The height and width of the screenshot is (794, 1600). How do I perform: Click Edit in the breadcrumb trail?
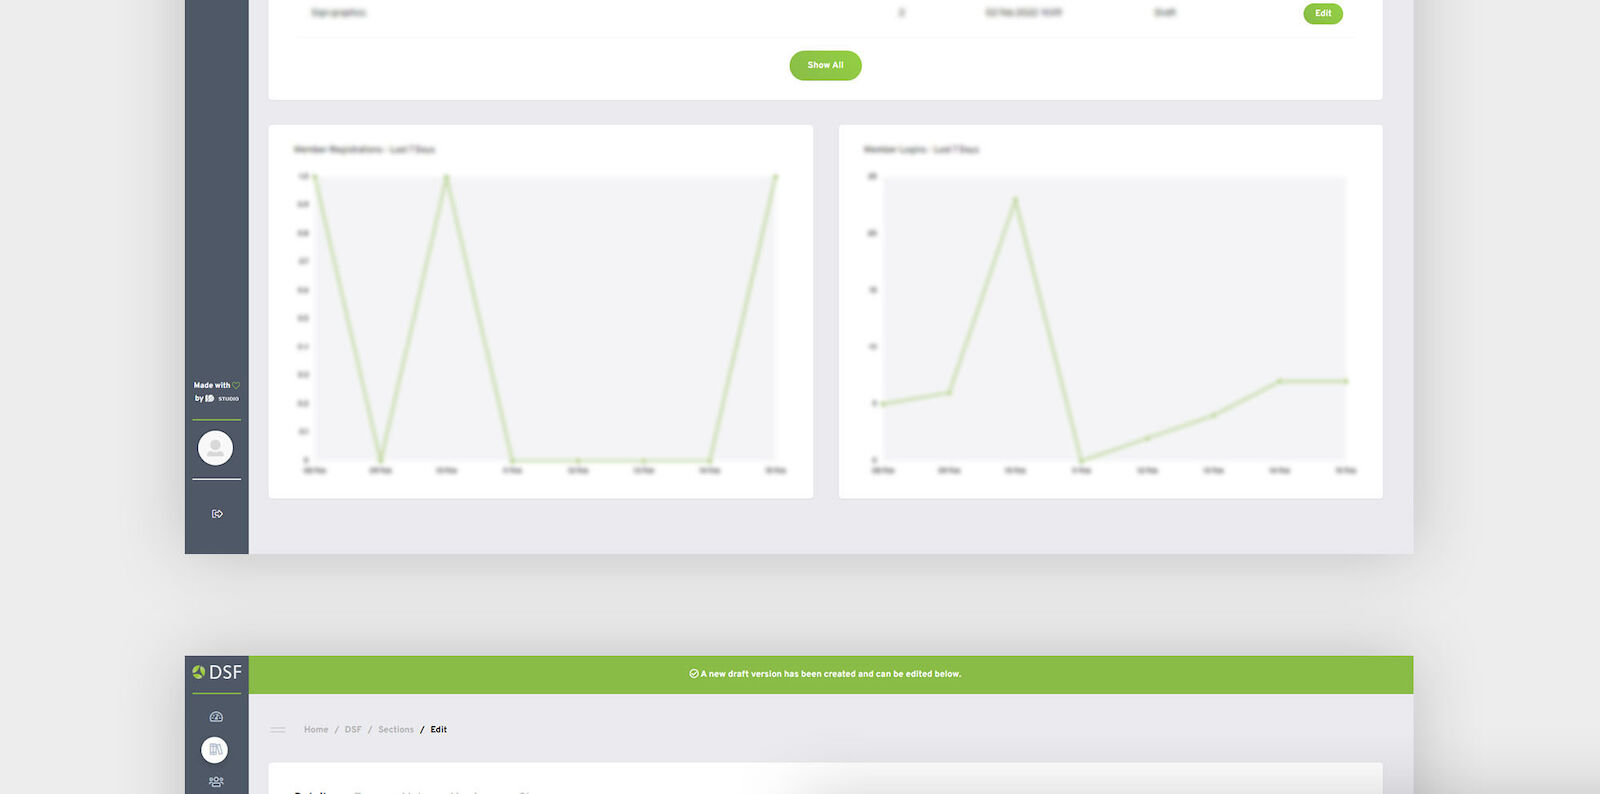coord(439,730)
